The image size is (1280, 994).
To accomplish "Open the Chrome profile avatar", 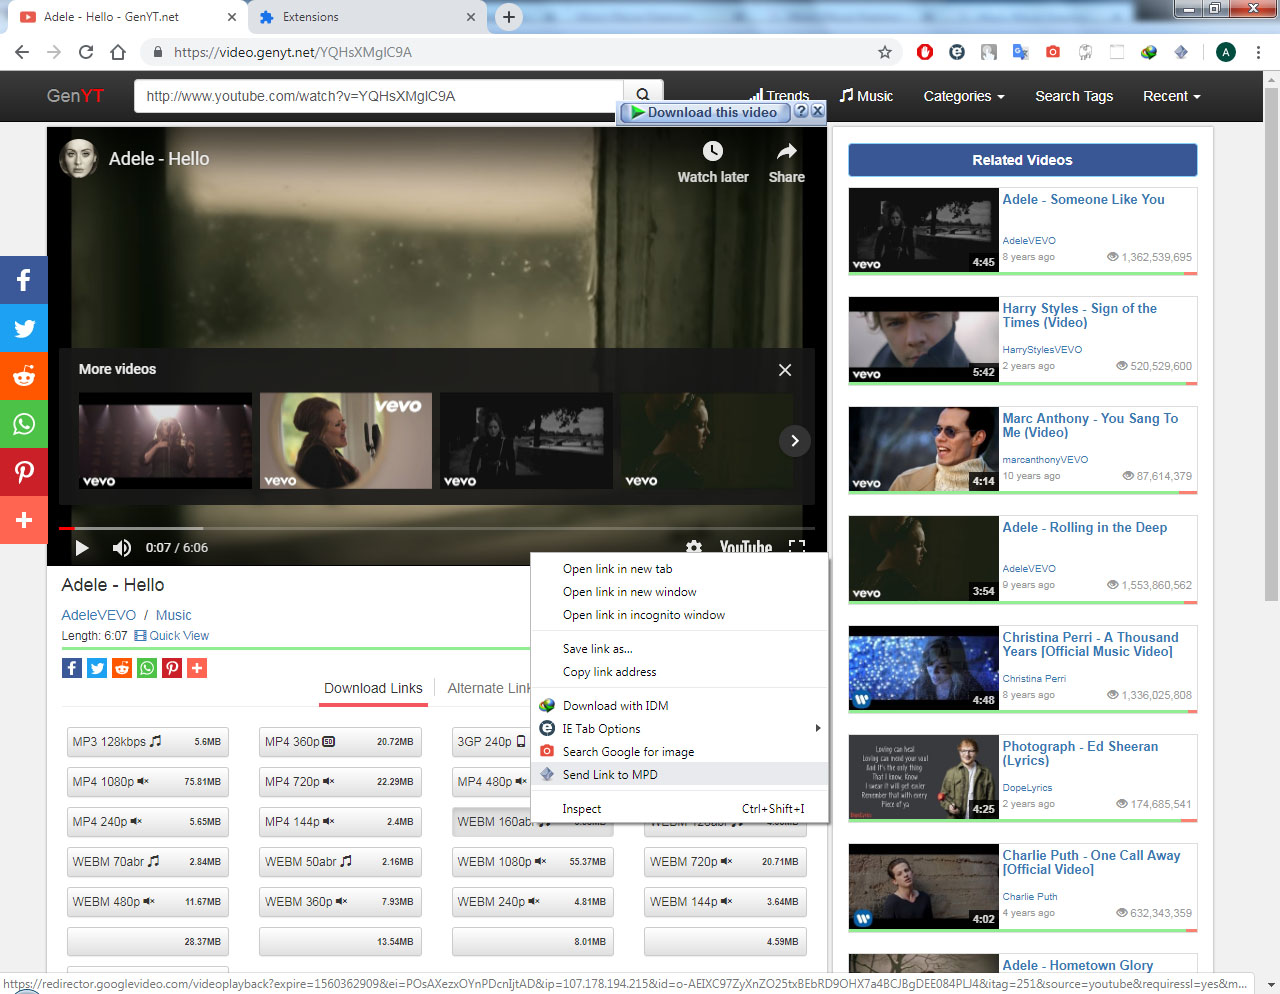I will pos(1226,52).
